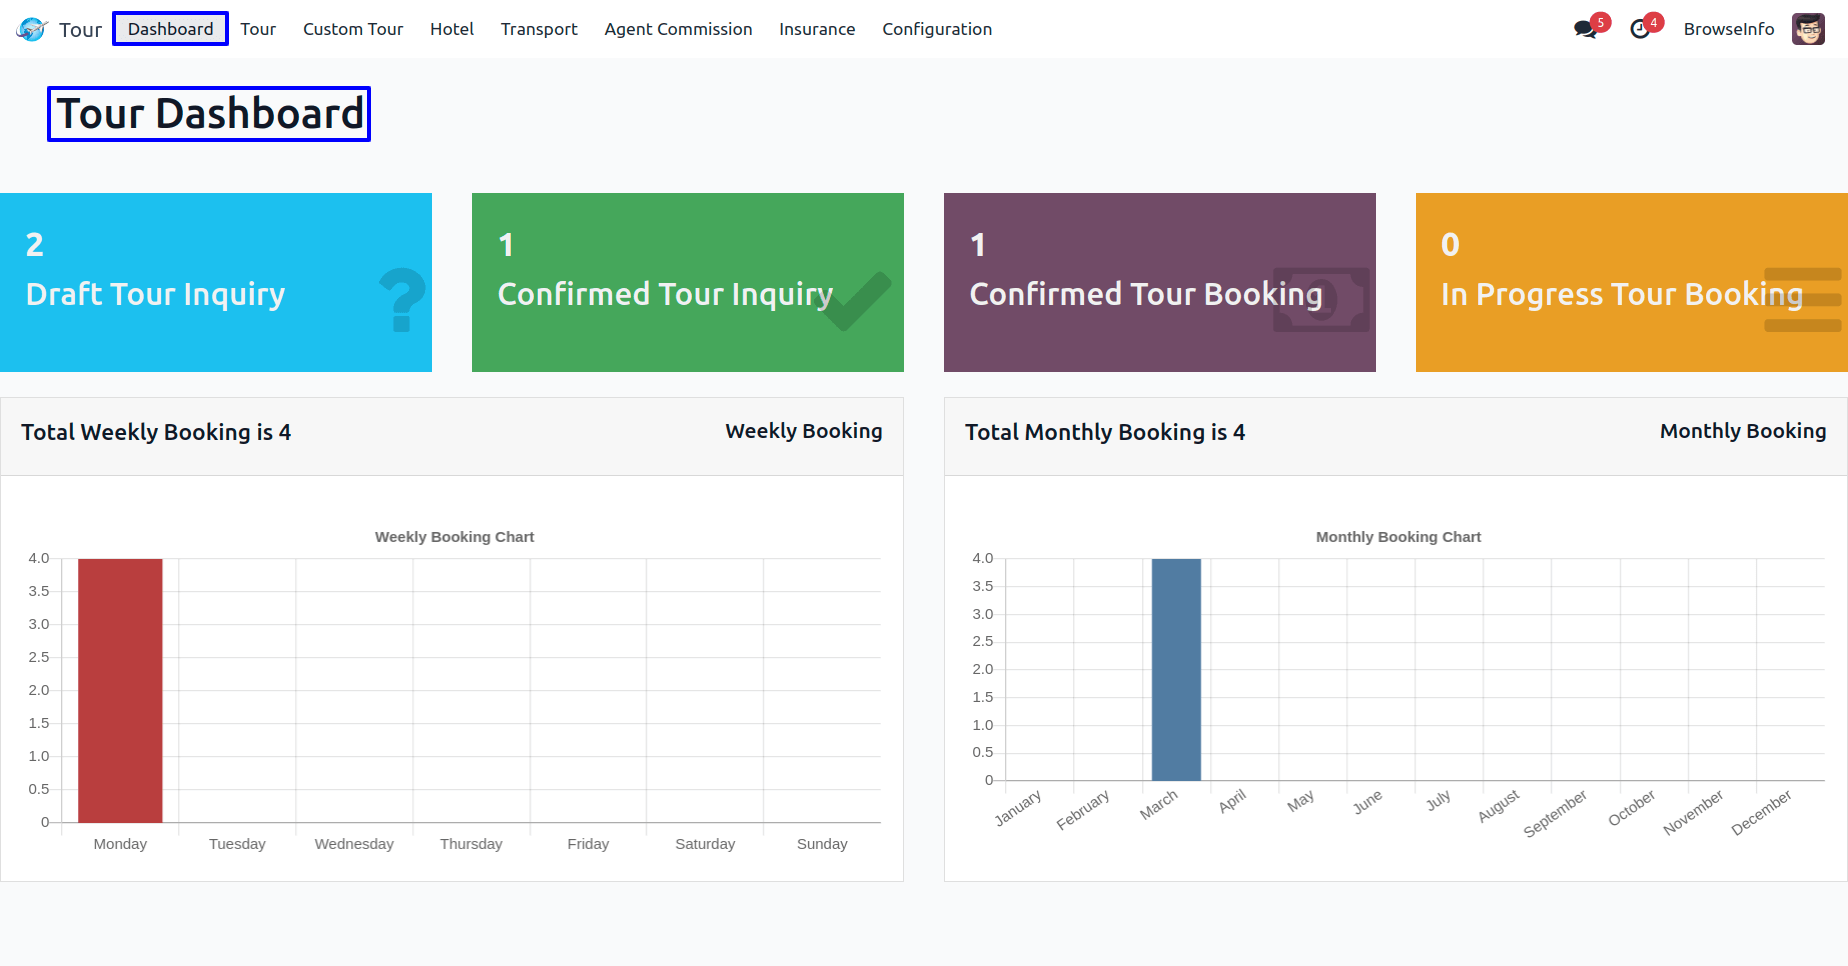Click the BrowseInfo user name
This screenshot has height=966, width=1848.
point(1728,29)
